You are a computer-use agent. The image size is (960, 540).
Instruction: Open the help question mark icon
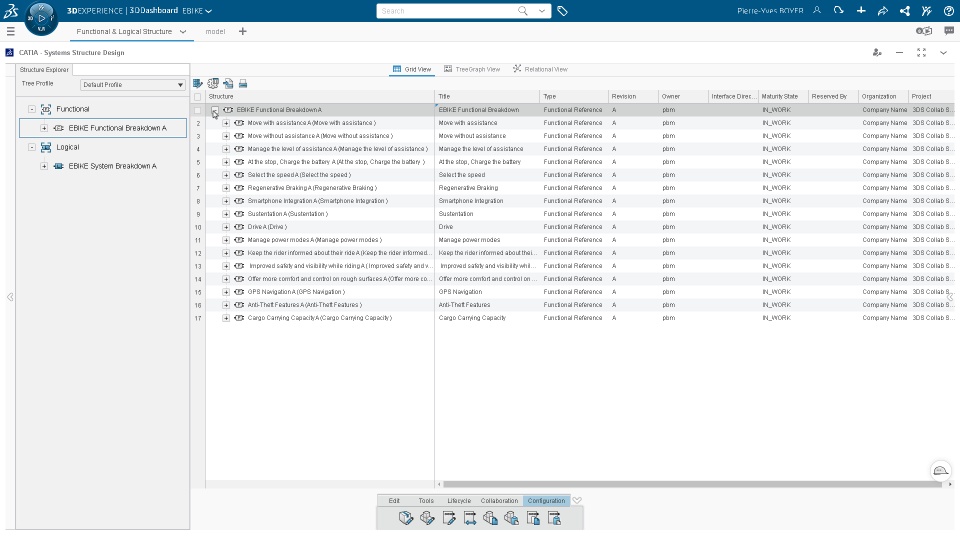coord(948,10)
